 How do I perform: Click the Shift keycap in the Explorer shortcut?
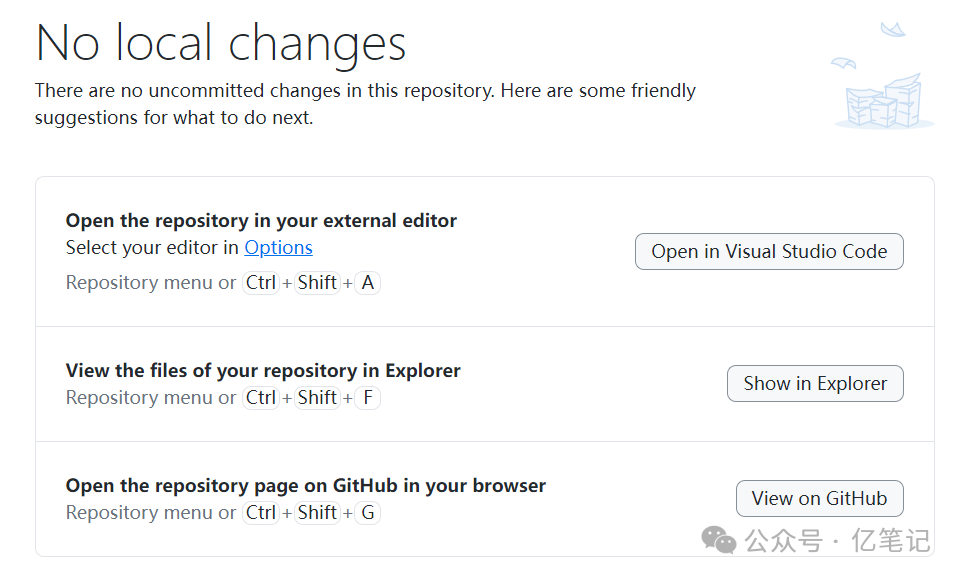[x=316, y=397]
